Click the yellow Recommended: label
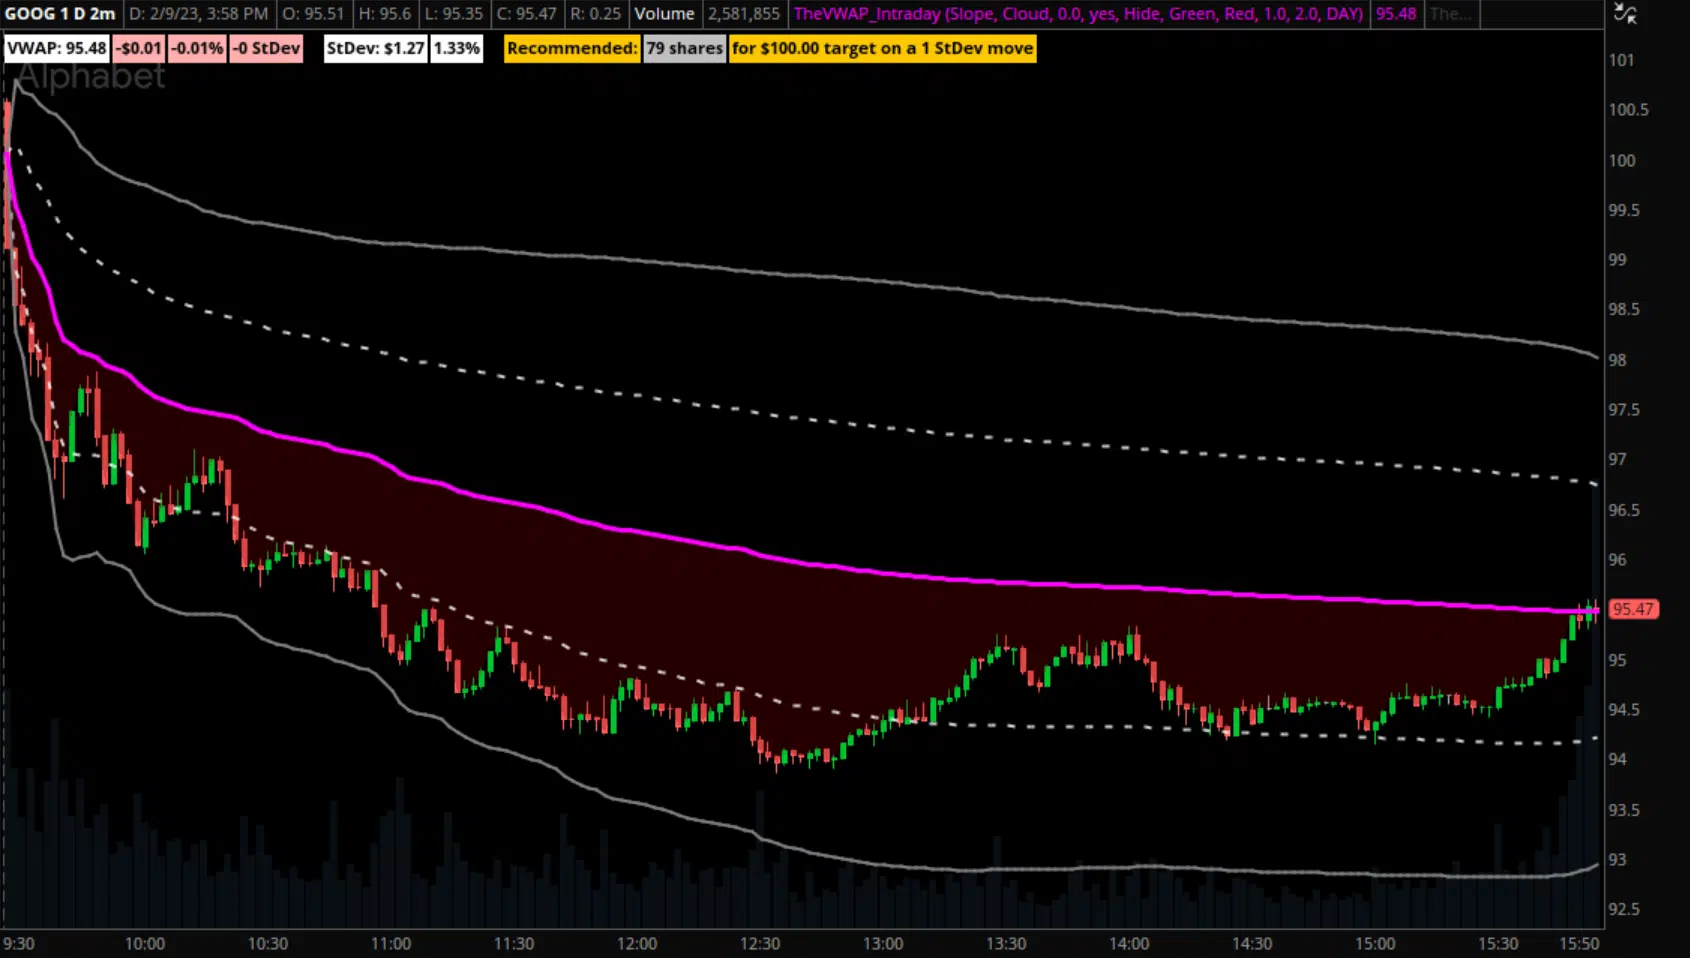The image size is (1690, 958). tap(572, 48)
